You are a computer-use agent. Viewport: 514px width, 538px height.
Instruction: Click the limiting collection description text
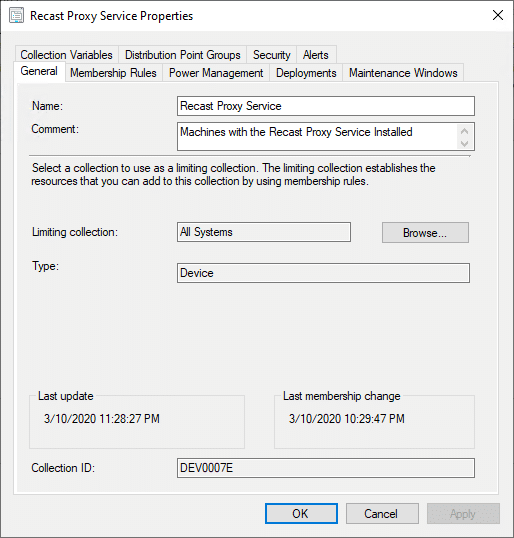click(x=233, y=175)
